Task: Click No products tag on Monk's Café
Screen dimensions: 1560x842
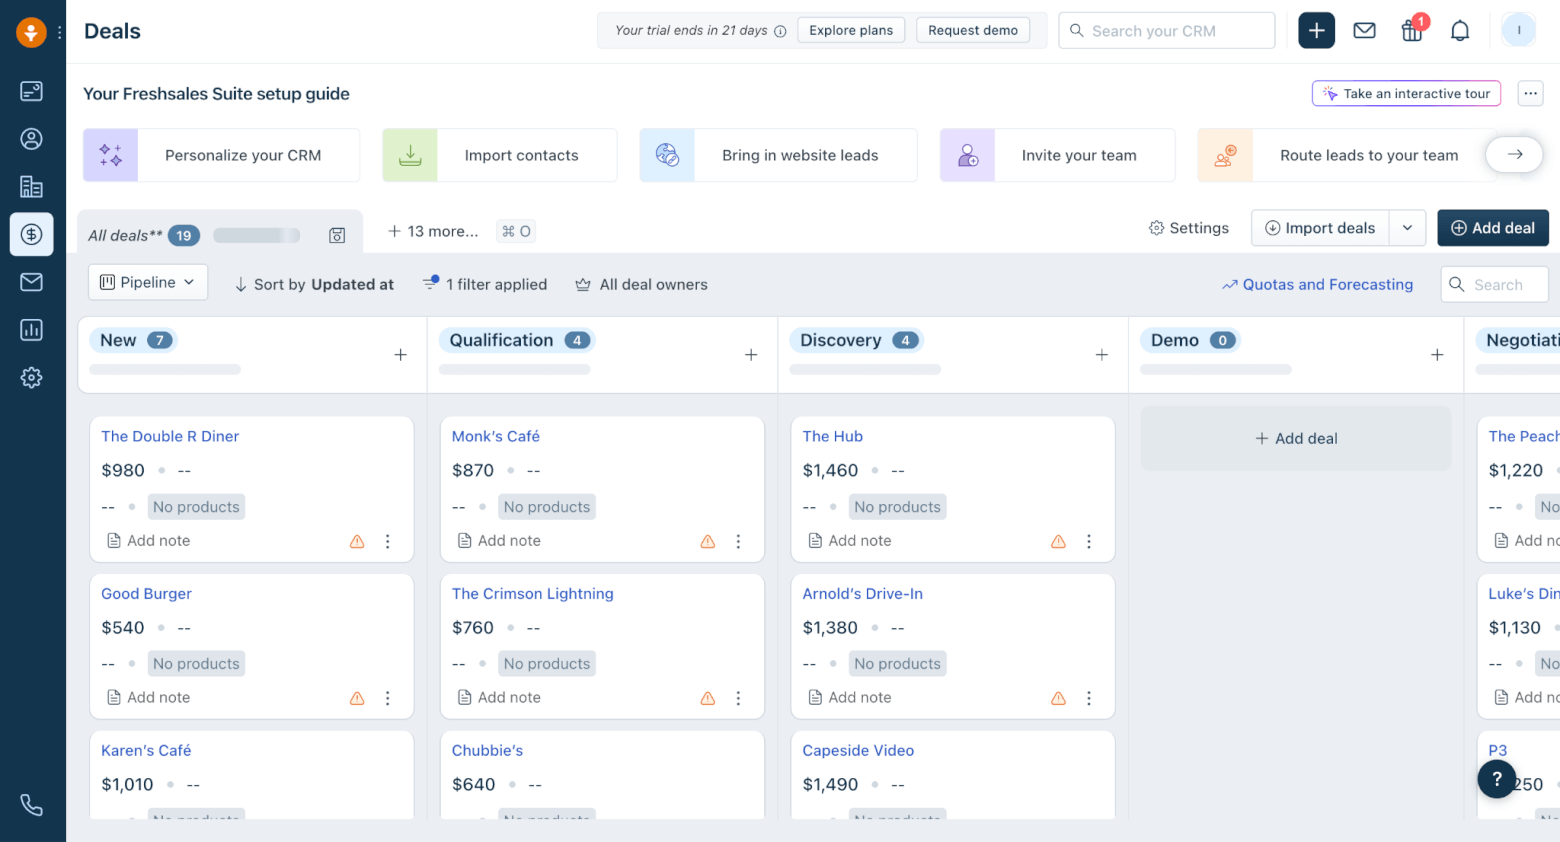Action: point(547,507)
